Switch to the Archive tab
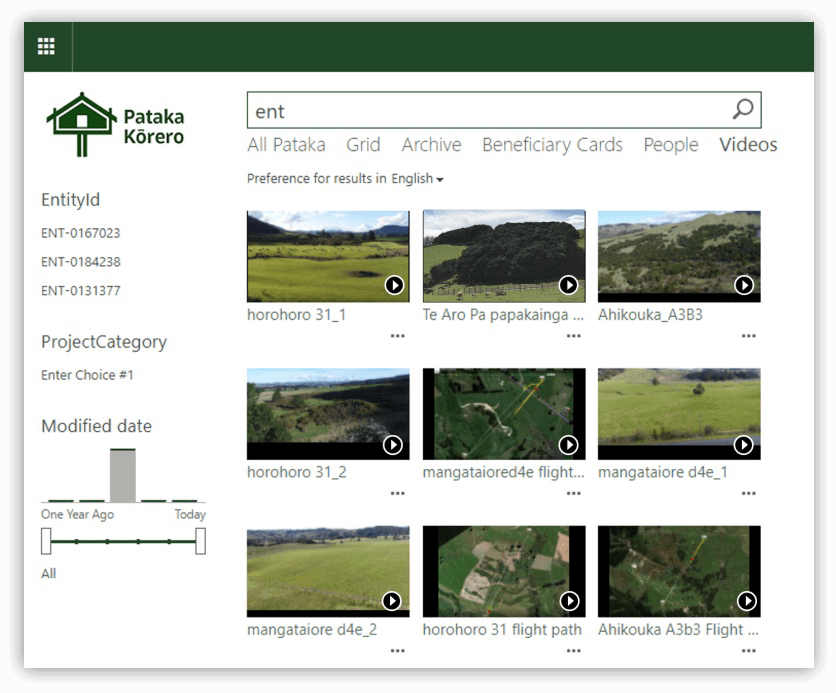The image size is (836, 693). coord(432,144)
